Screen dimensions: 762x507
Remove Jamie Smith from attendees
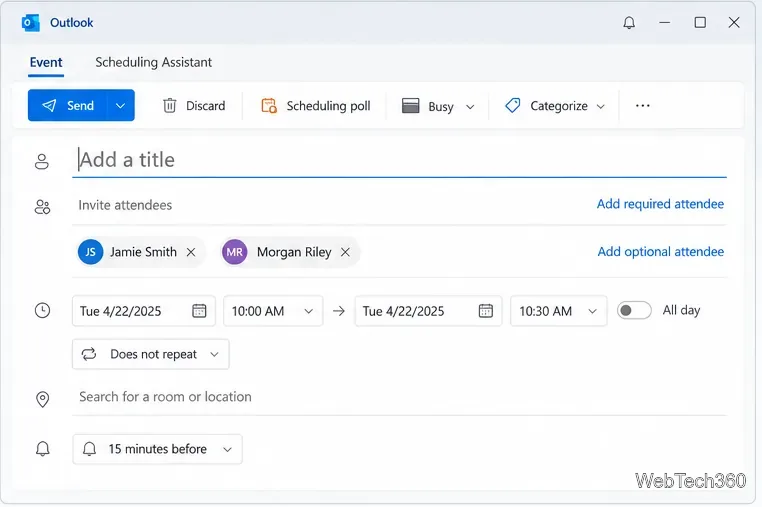click(191, 252)
